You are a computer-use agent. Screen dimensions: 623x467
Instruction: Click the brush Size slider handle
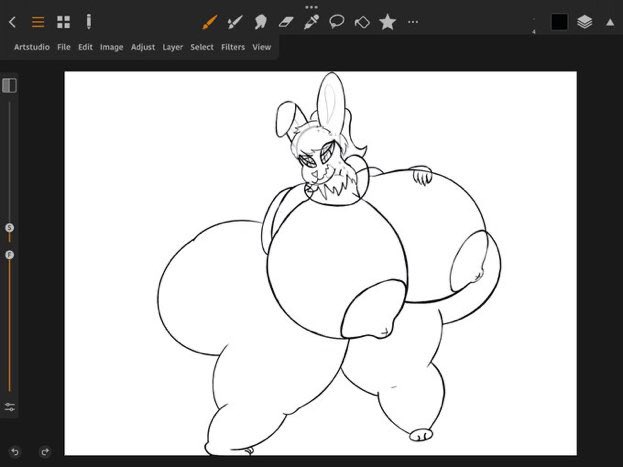(10, 228)
